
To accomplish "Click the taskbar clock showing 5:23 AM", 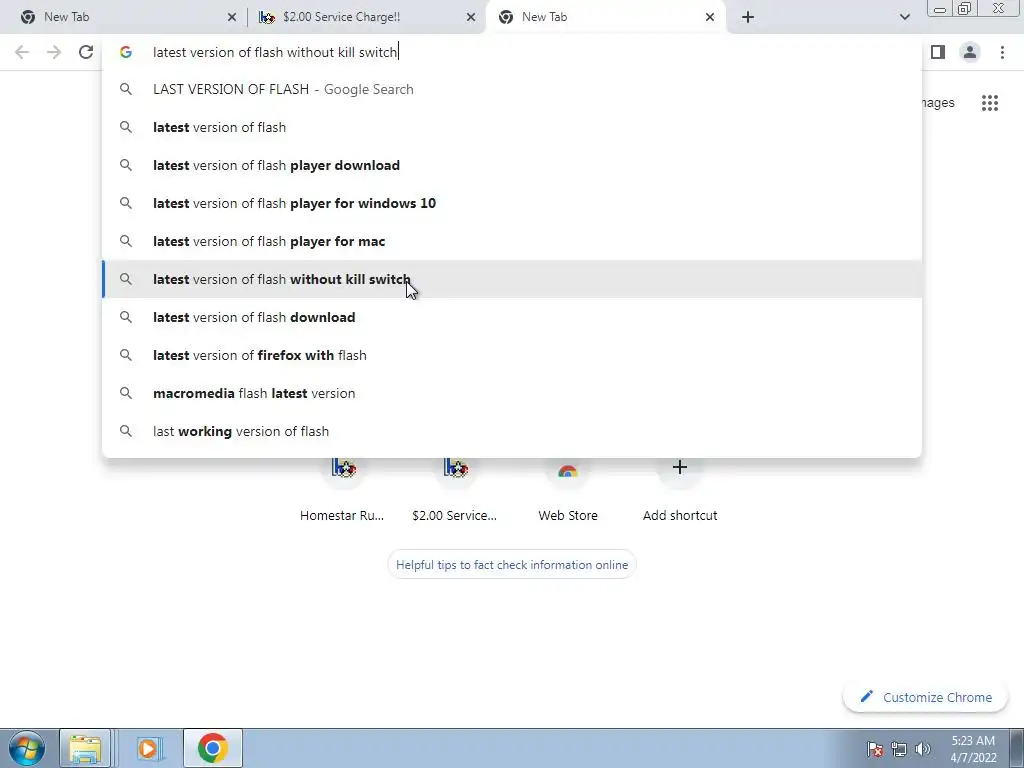I will [973, 748].
